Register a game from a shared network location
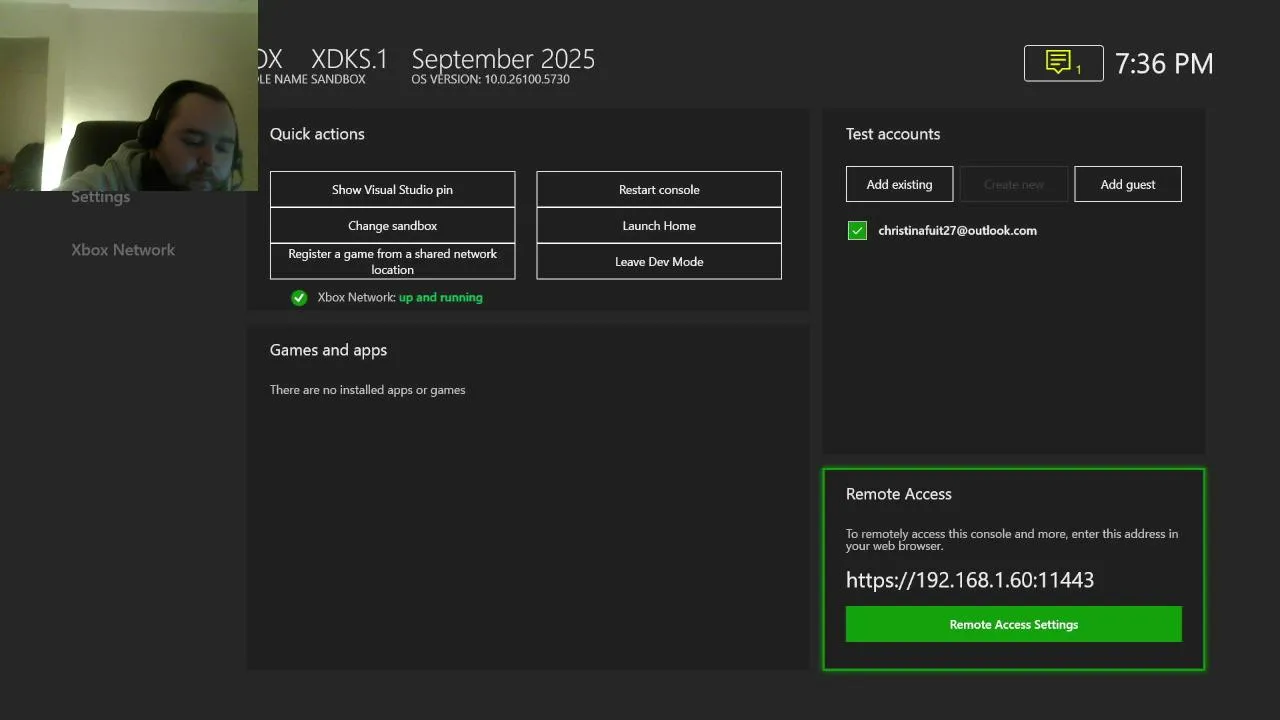Viewport: 1280px width, 720px height. [392, 261]
